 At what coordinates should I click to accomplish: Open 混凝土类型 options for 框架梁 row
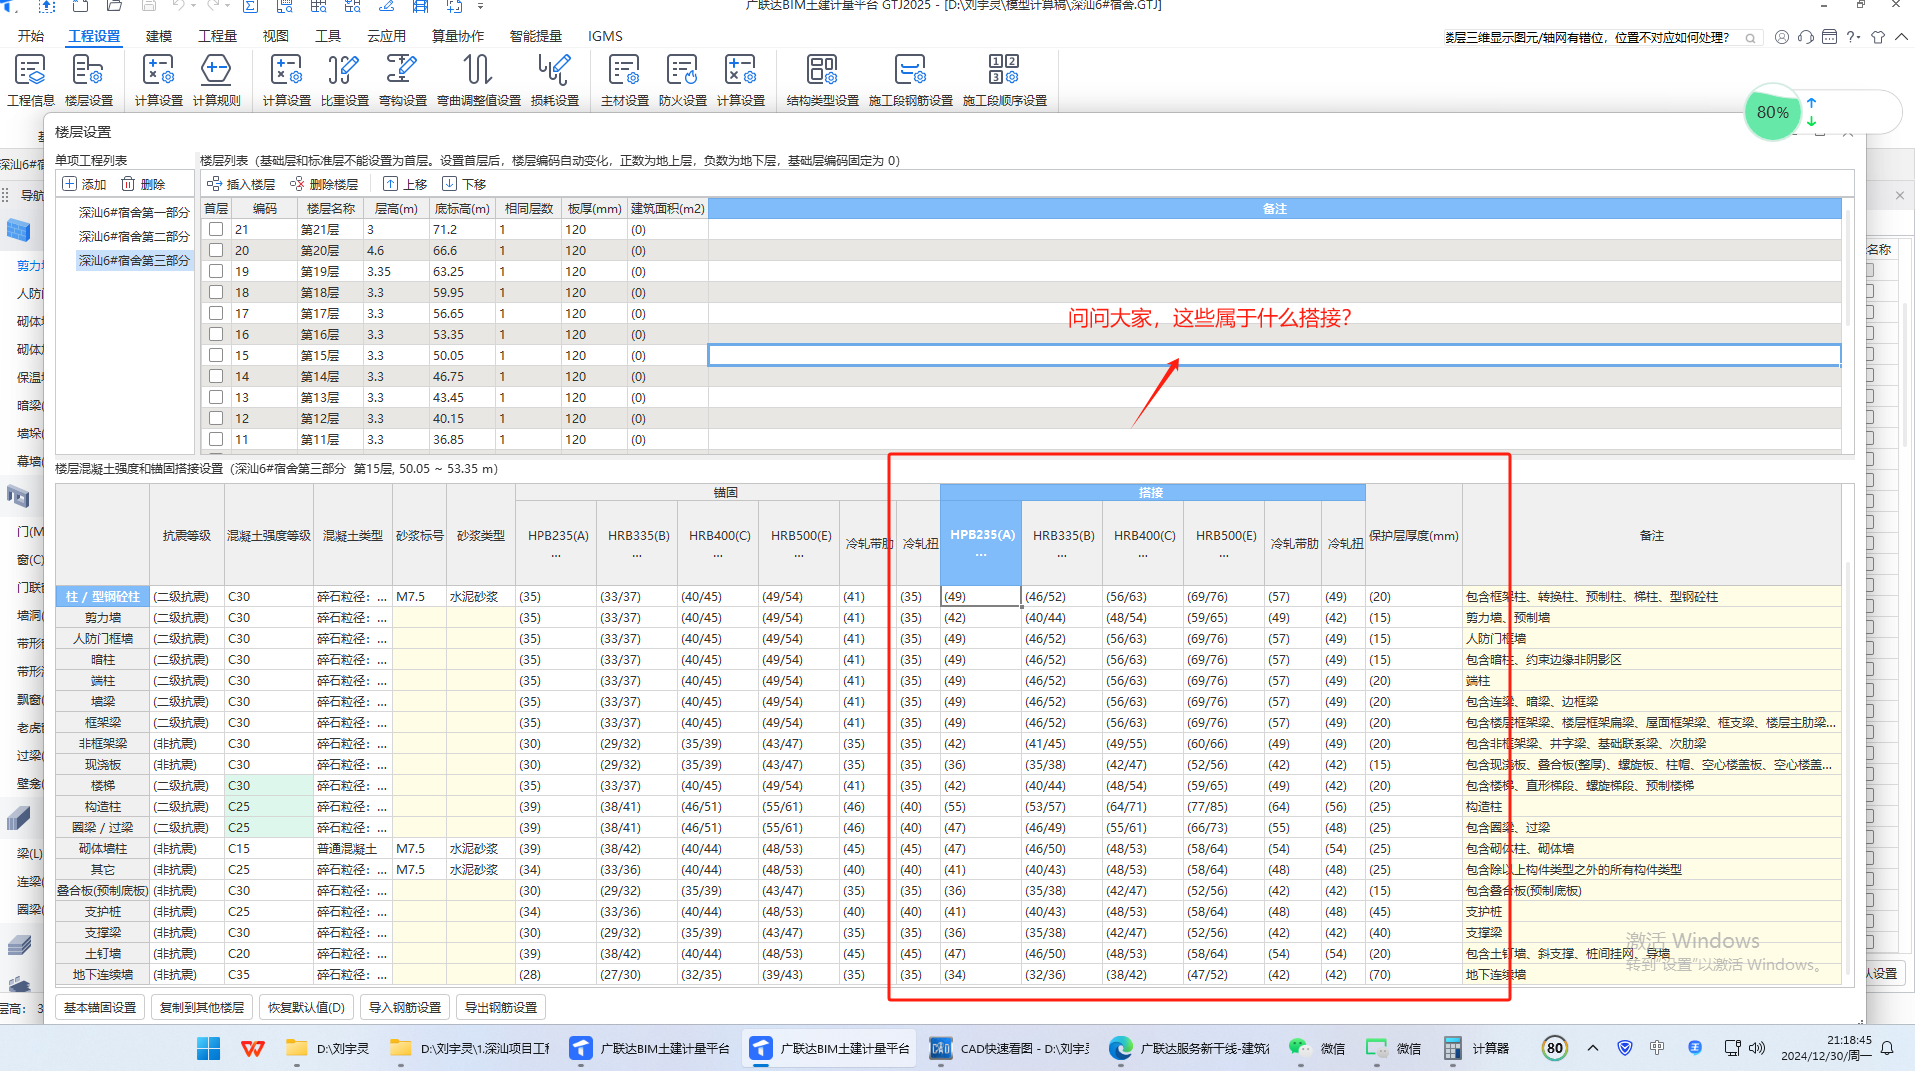[382, 723]
